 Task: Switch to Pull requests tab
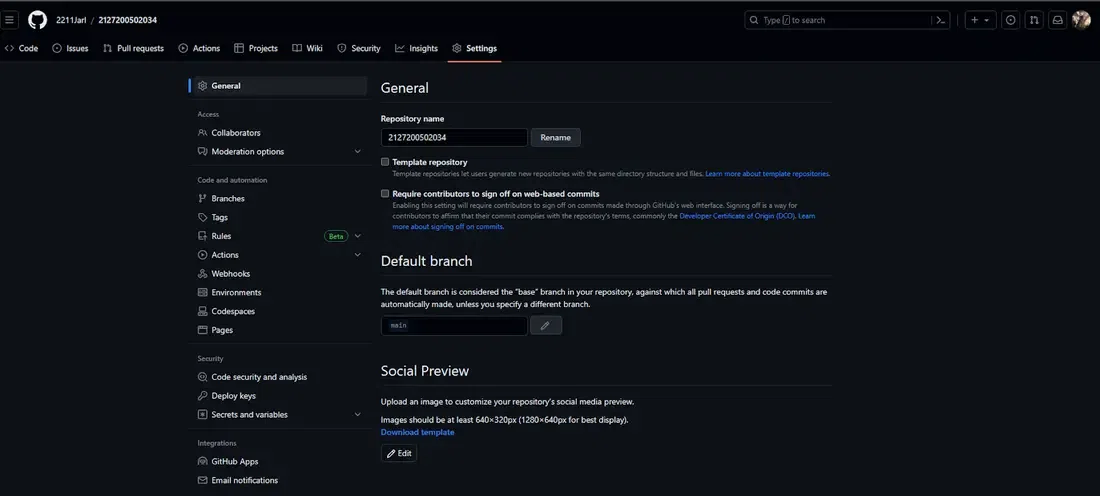133,48
